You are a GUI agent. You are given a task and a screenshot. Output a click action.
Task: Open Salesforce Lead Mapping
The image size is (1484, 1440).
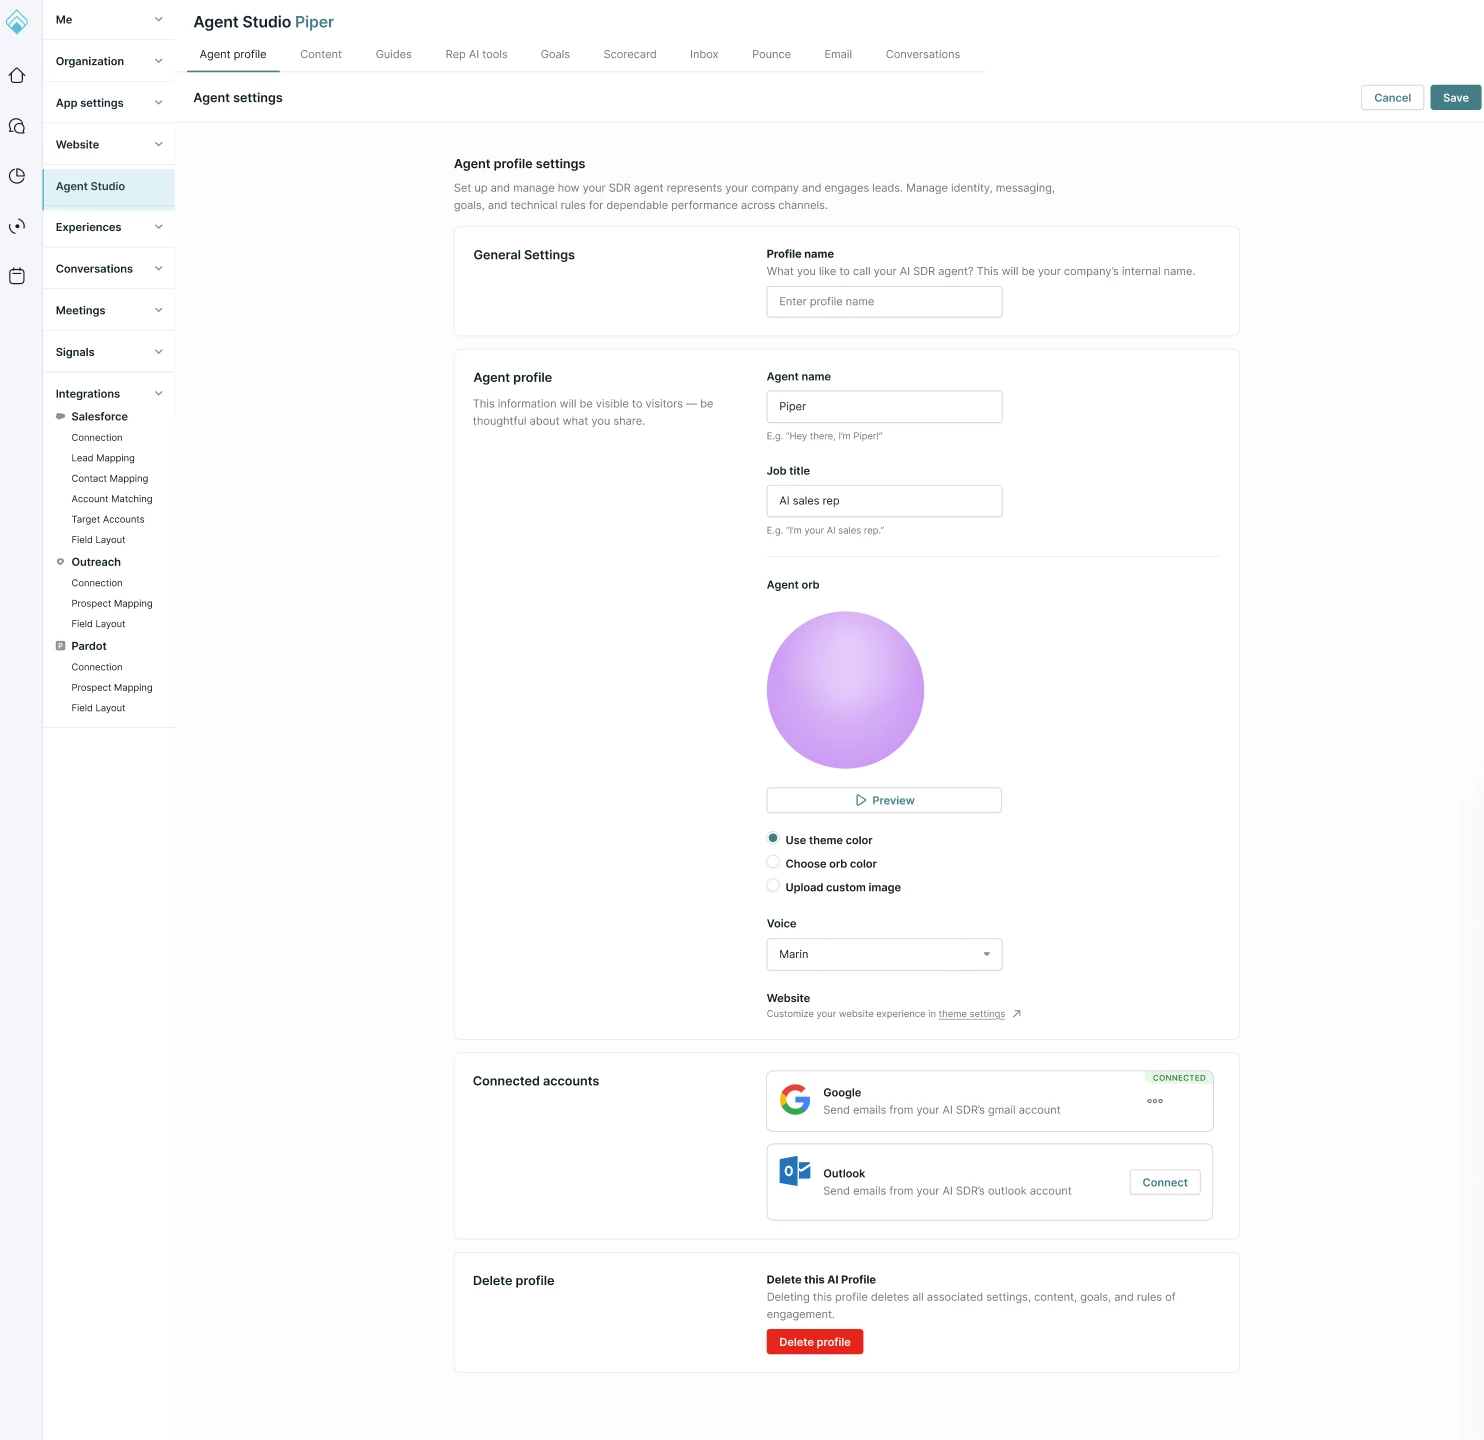[x=103, y=458]
